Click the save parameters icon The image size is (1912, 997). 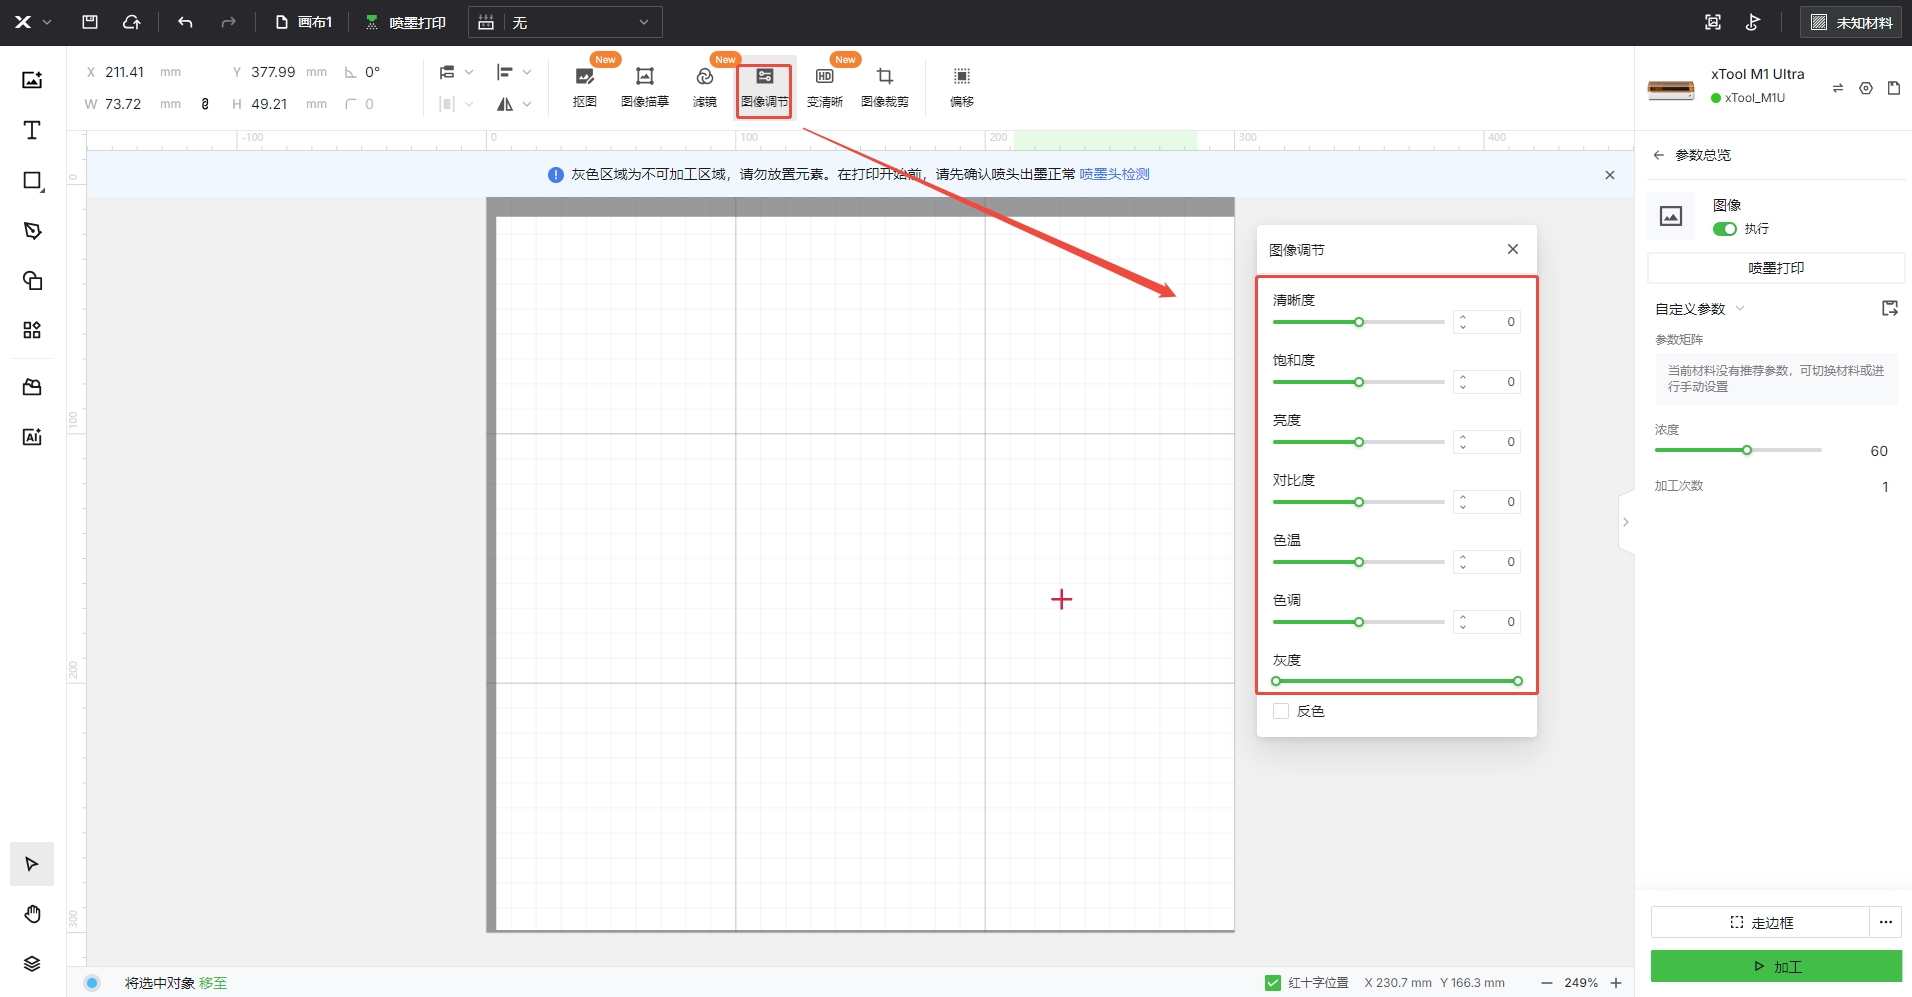[1890, 308]
